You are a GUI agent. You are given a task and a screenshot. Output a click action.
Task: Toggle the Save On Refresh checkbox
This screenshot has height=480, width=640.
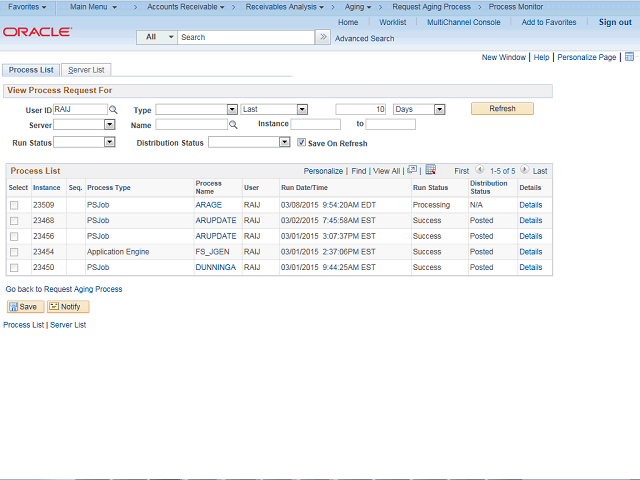coord(302,143)
